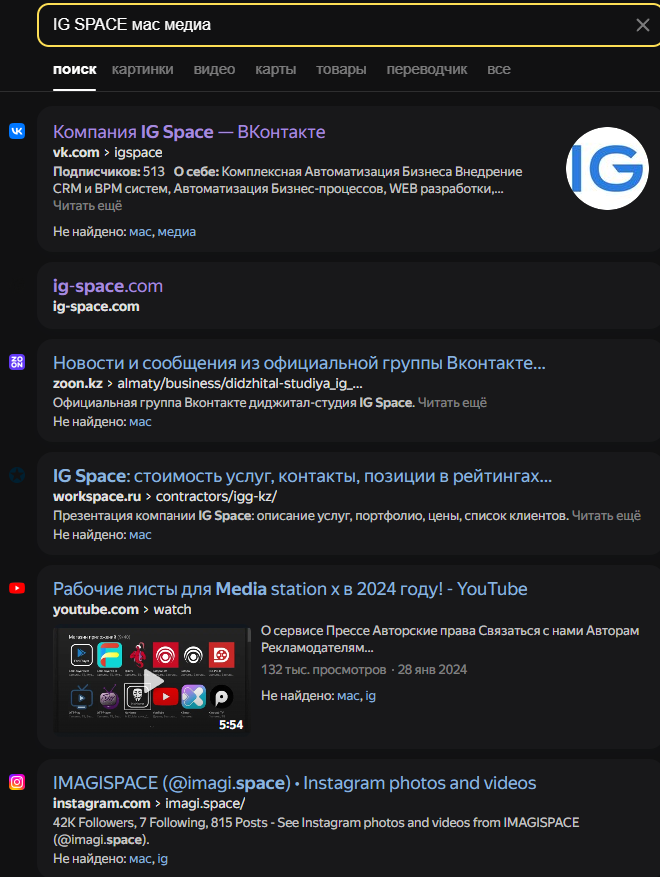Click медиа in the VK result's Не найдено
The height and width of the screenshot is (877, 660).
[x=177, y=232]
